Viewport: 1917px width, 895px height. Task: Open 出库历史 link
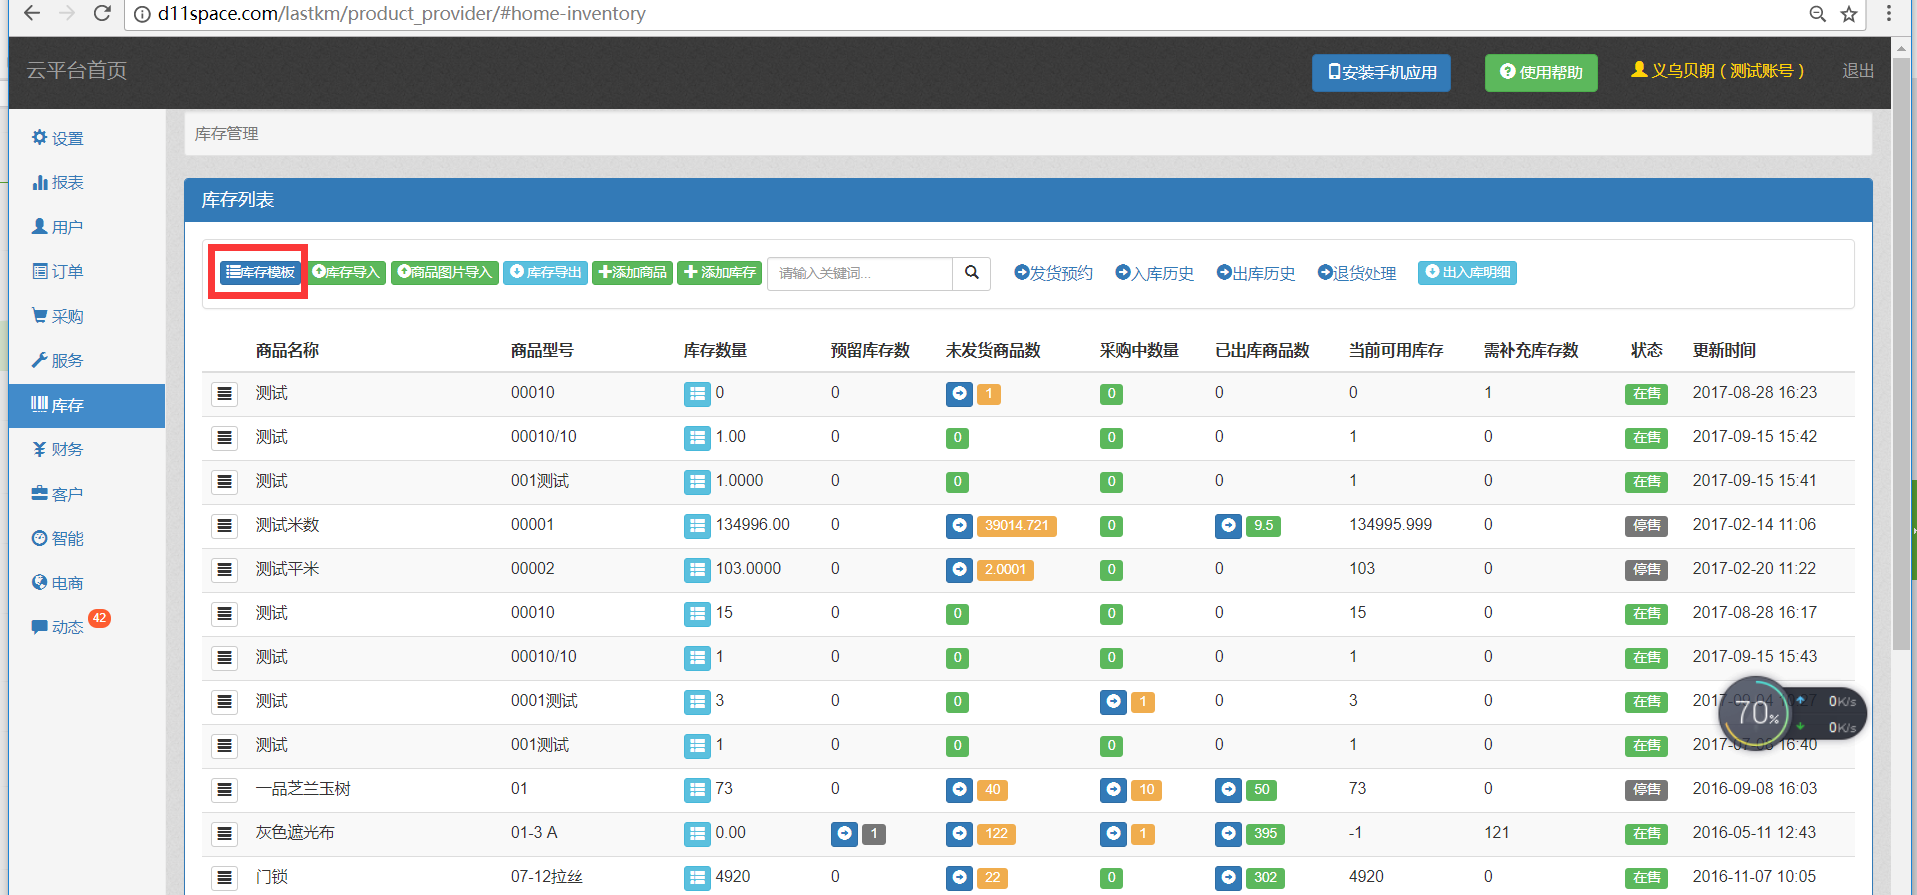point(1255,273)
